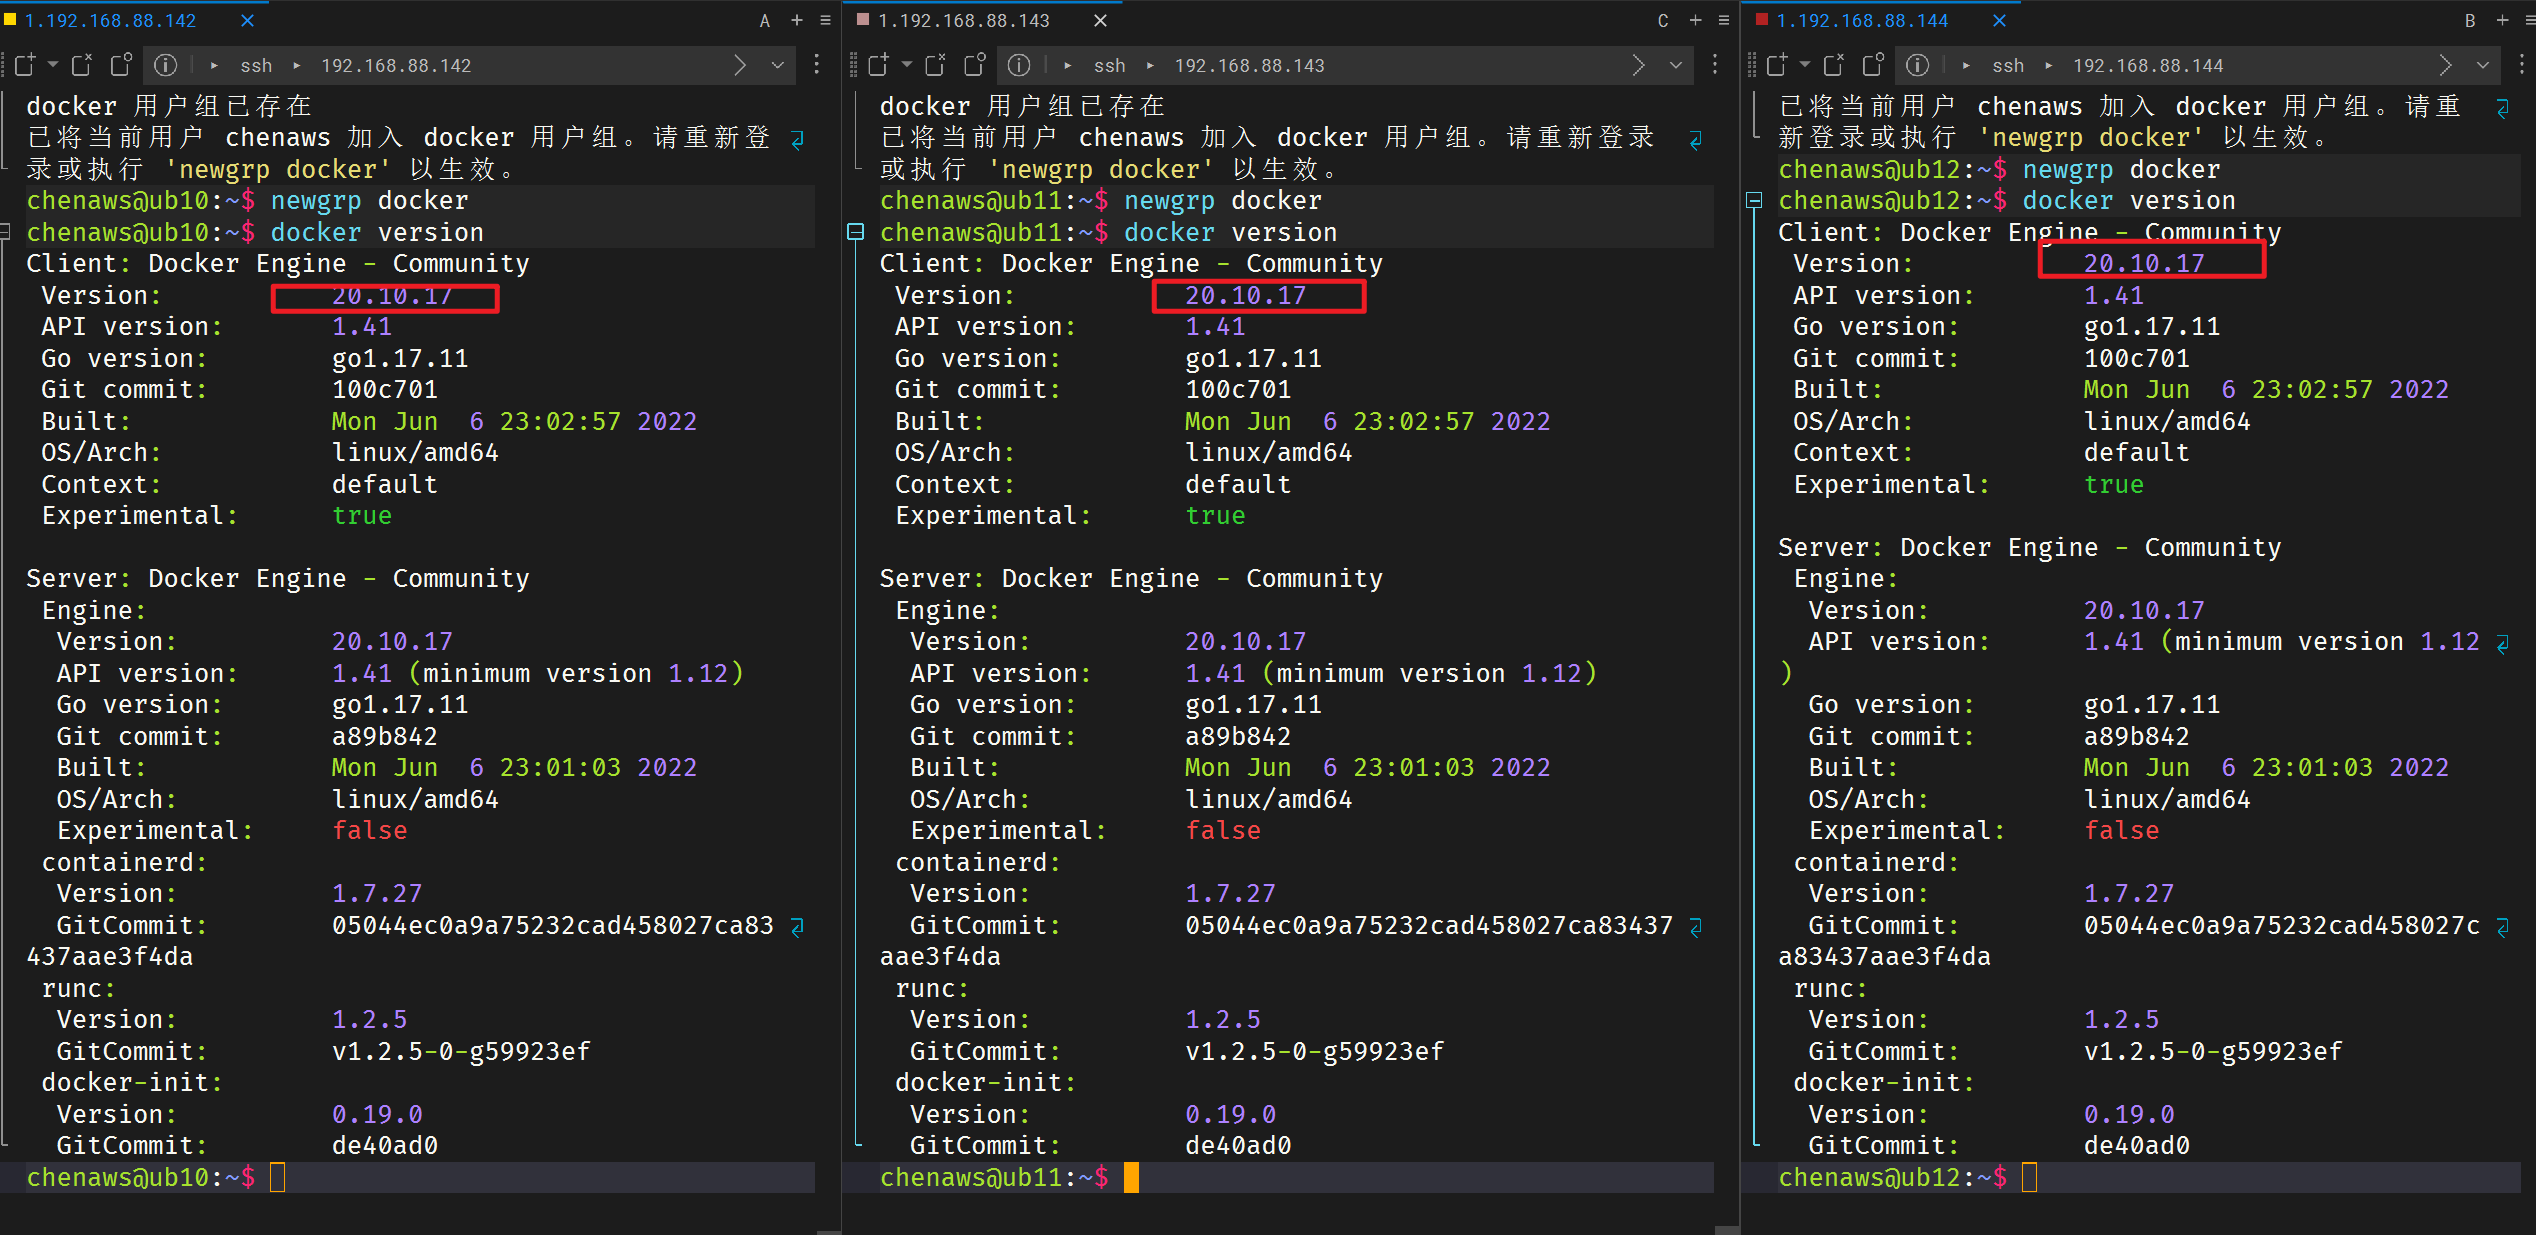
Task: Click yellow color square on 192.168.88.142 tab
Action: coord(10,19)
